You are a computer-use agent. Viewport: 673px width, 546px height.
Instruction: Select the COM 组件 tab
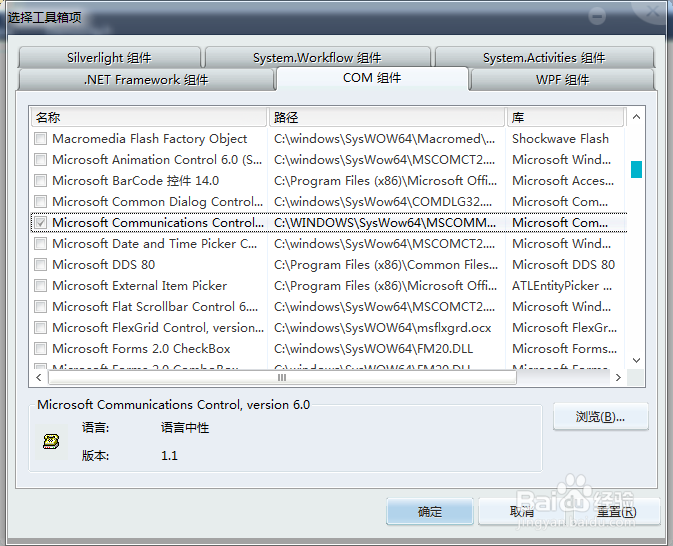[372, 78]
